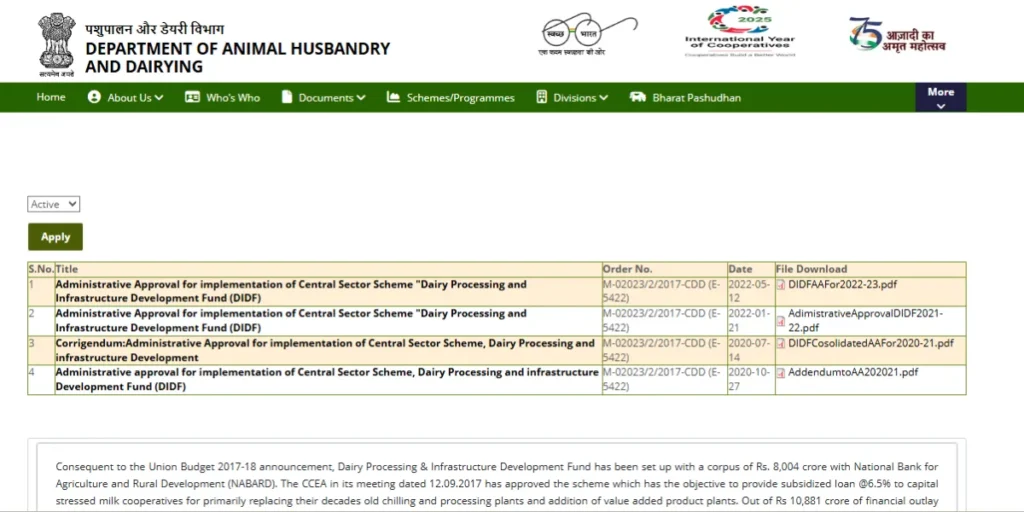
Task: Open the About Us menu label
Action: coord(129,98)
